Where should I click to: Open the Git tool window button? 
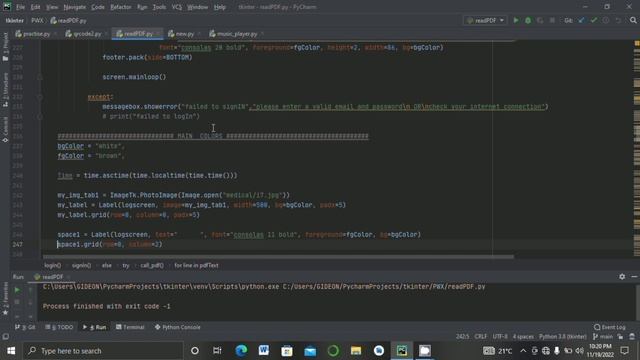click(x=25, y=327)
